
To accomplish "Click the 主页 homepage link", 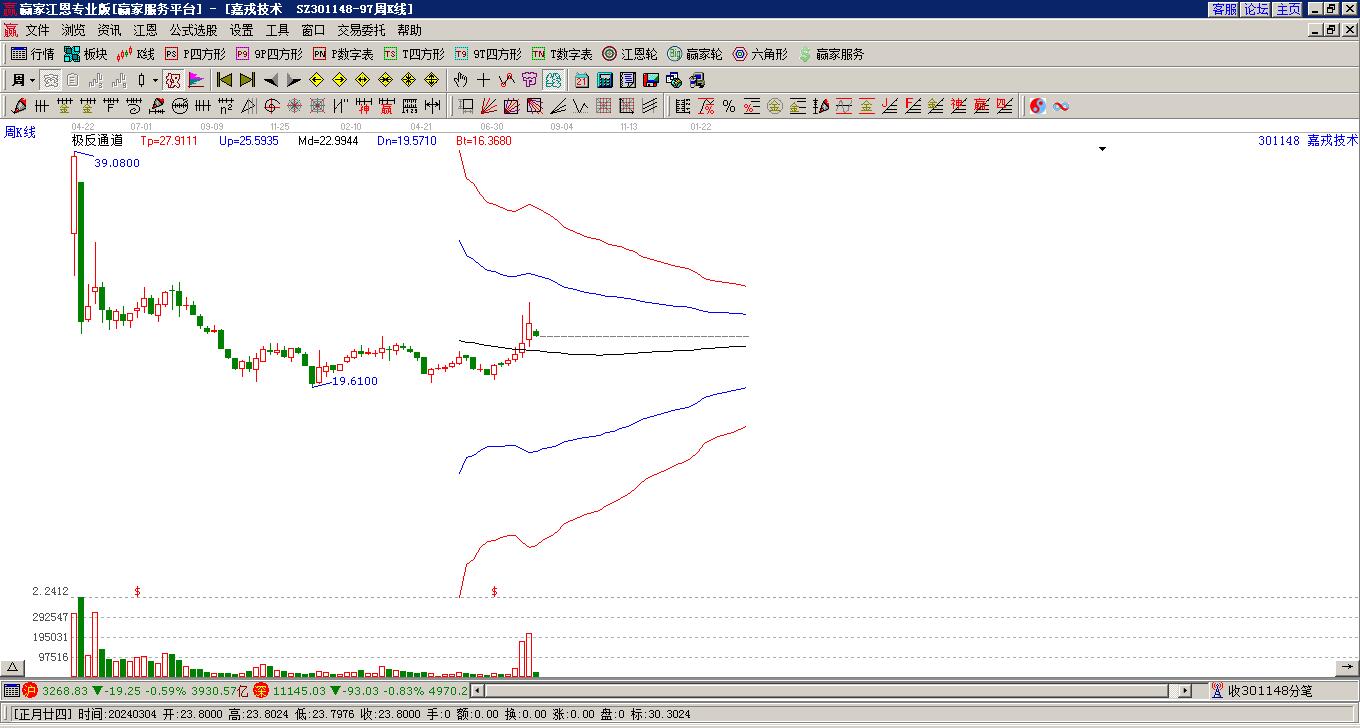I will (1288, 9).
